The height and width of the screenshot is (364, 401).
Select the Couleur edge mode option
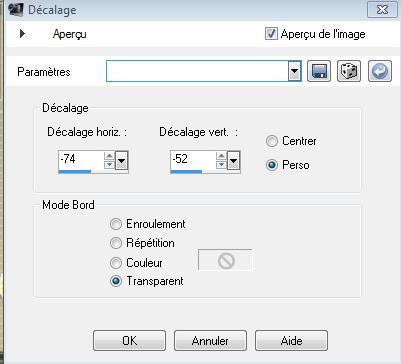point(116,263)
